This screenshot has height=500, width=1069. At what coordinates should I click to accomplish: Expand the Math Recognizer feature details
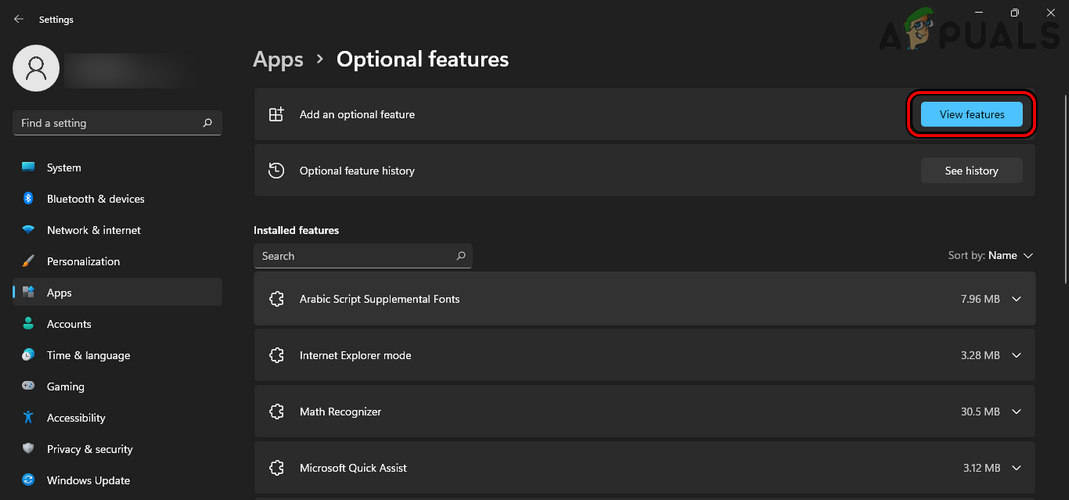pyautogui.click(x=1017, y=411)
